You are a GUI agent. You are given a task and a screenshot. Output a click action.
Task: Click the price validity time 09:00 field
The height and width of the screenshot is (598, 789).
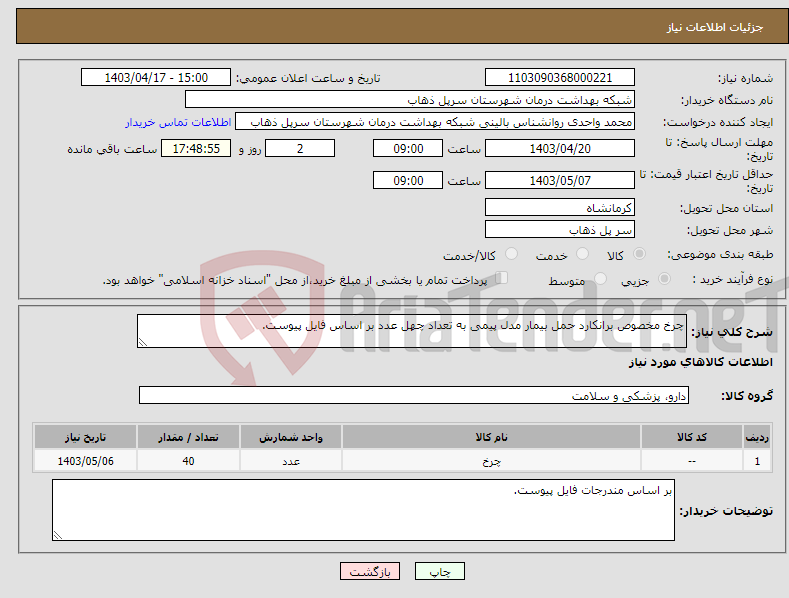pyautogui.click(x=408, y=180)
